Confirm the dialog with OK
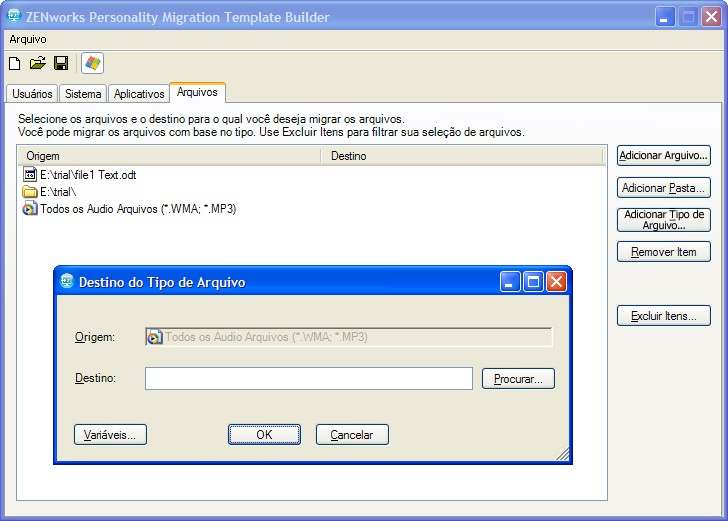The image size is (728, 521). click(x=264, y=435)
